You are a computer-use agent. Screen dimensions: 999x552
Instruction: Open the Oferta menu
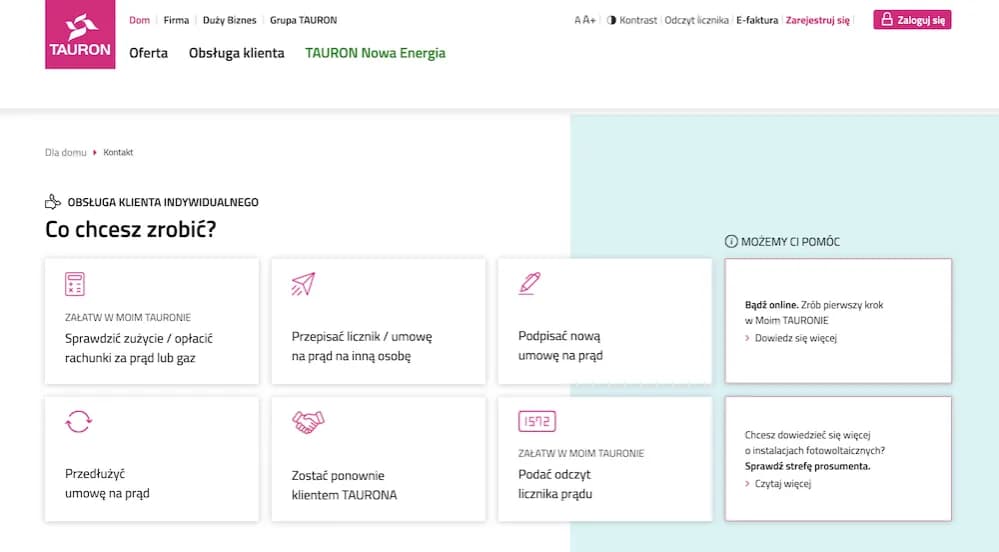[148, 53]
